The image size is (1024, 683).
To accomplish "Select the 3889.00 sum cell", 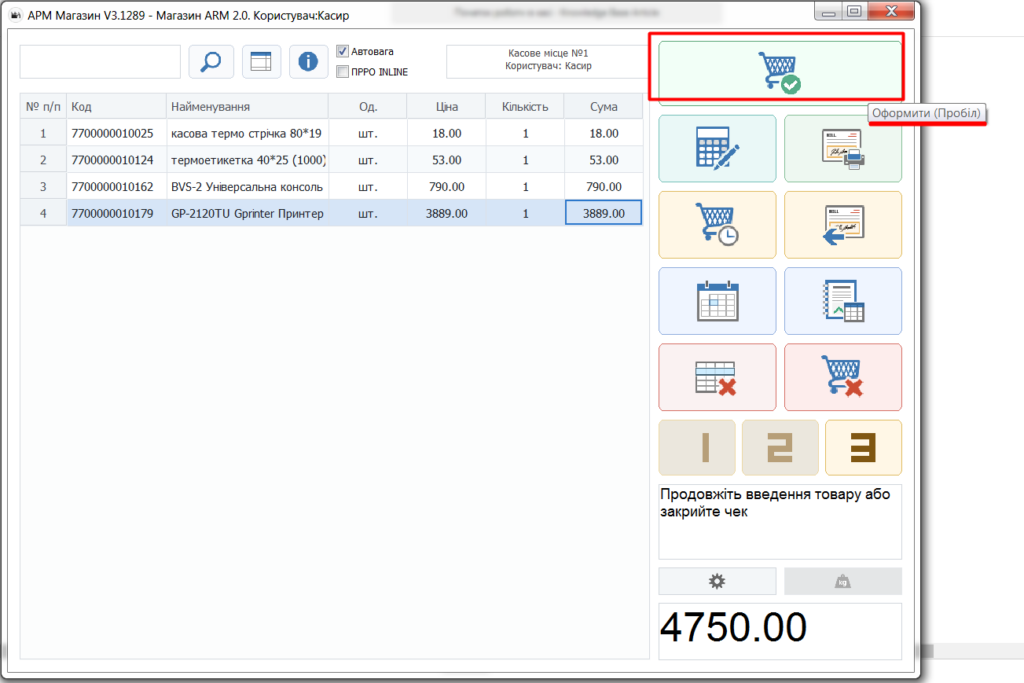I will 603,214.
